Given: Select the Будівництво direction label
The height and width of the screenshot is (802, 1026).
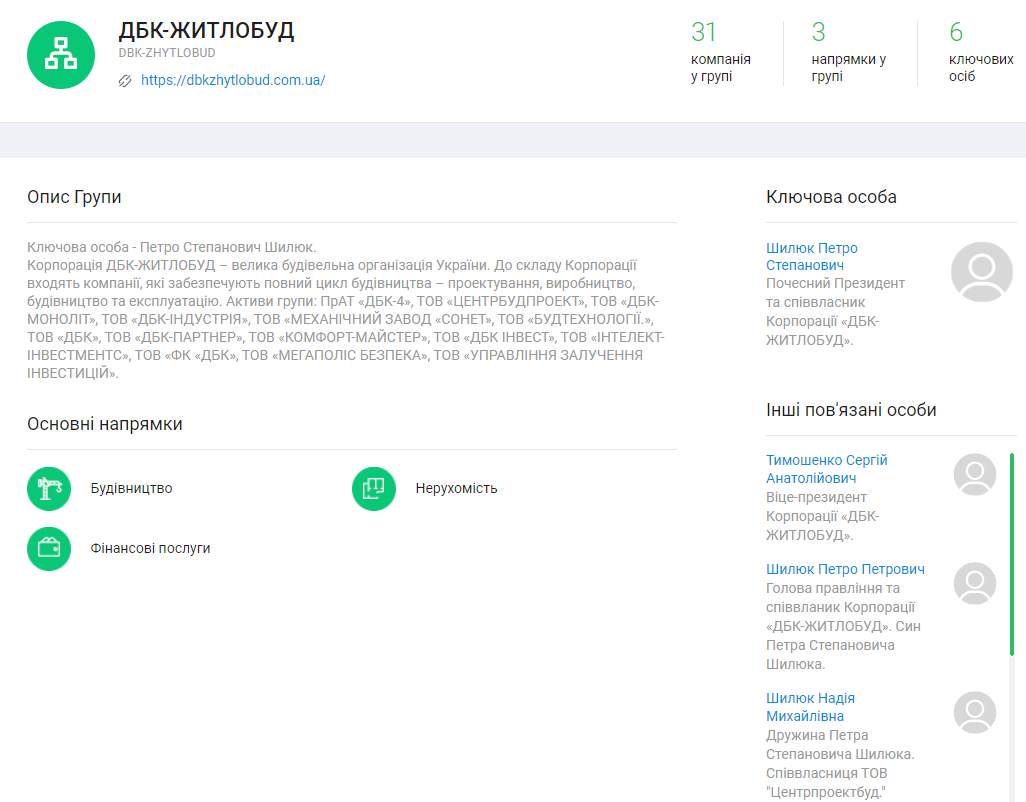Looking at the screenshot, I should [131, 488].
